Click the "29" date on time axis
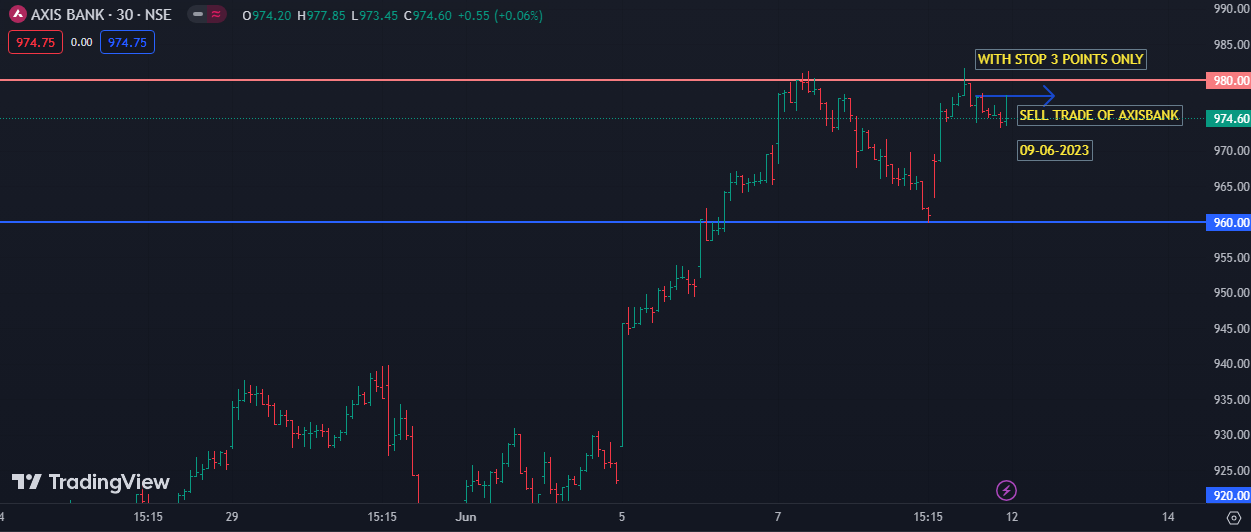Viewport: 1251px width, 532px height. click(x=232, y=517)
